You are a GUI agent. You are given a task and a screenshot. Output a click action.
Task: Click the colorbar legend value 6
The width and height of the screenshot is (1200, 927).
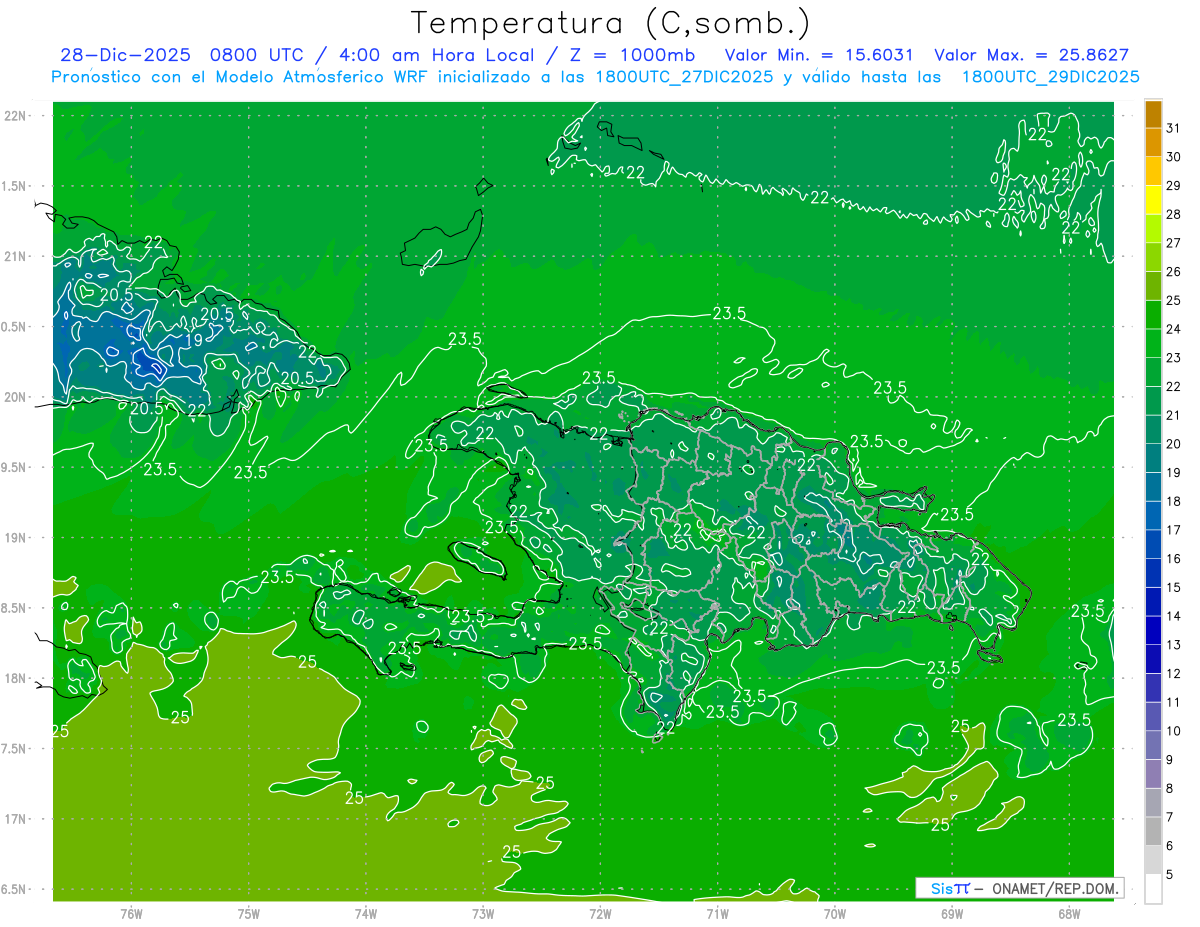tap(1169, 846)
